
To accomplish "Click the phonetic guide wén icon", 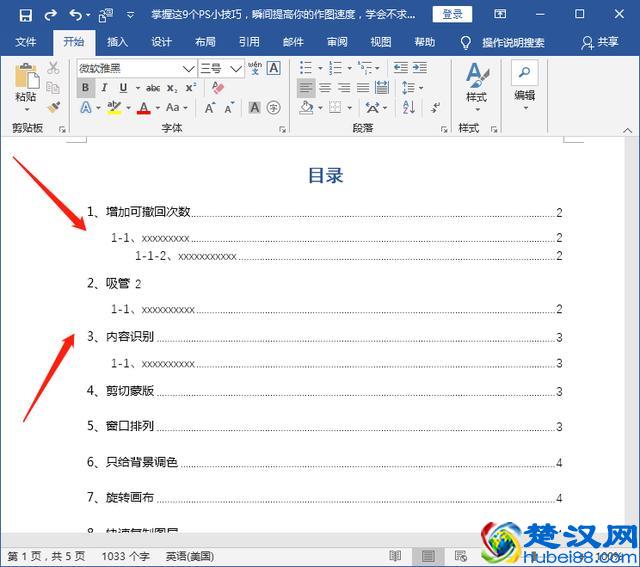I will pos(255,68).
